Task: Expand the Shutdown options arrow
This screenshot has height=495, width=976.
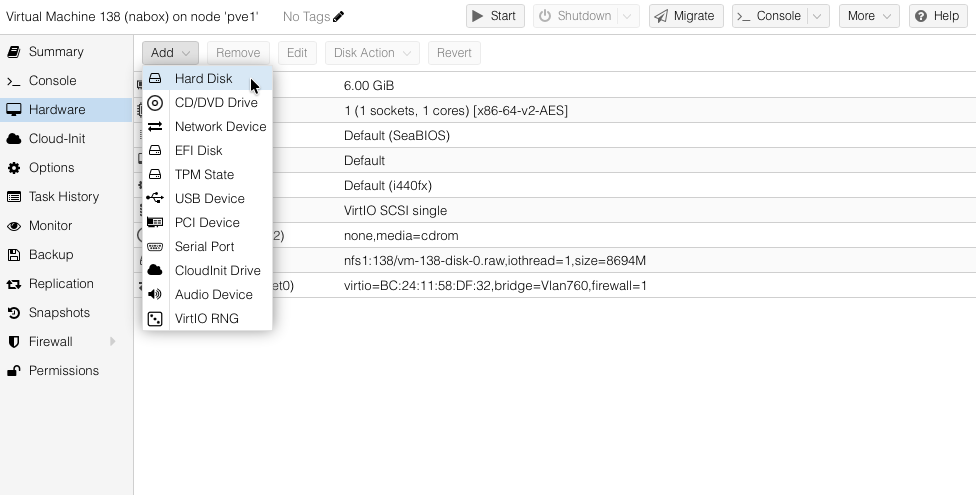Action: click(x=627, y=16)
